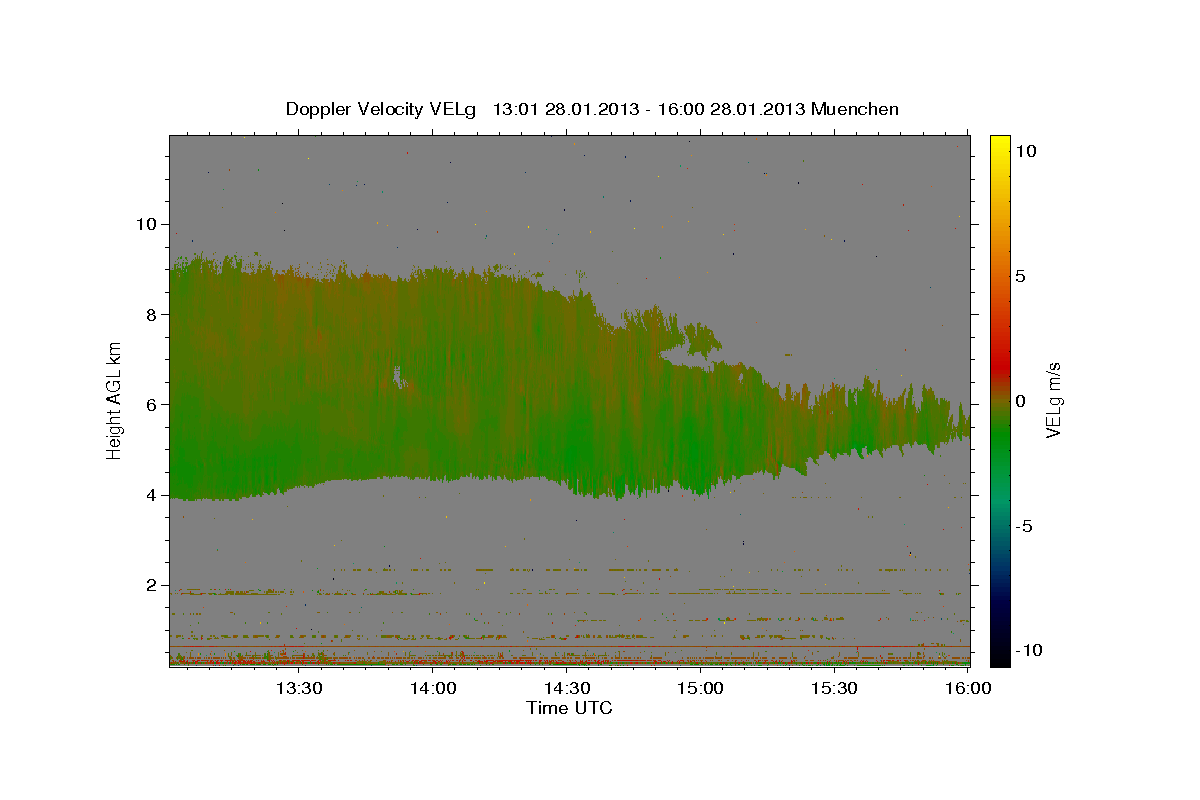The image size is (1200, 800).
Task: Click the red horizontal line near the ground
Action: [569, 646]
